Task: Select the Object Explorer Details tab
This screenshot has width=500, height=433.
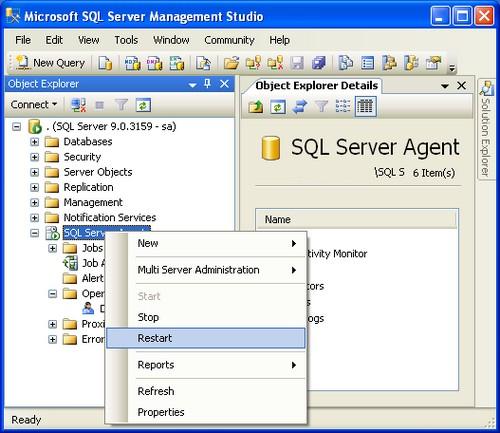Action: tap(316, 86)
